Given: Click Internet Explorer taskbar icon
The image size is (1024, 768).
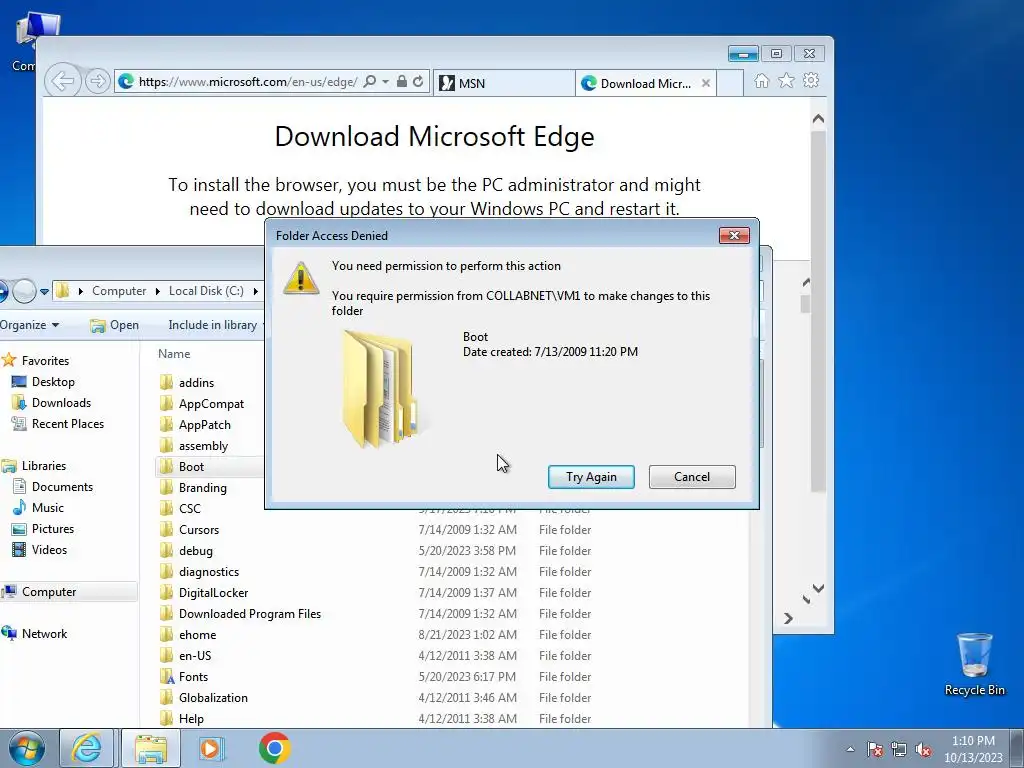Looking at the screenshot, I should click(x=87, y=748).
